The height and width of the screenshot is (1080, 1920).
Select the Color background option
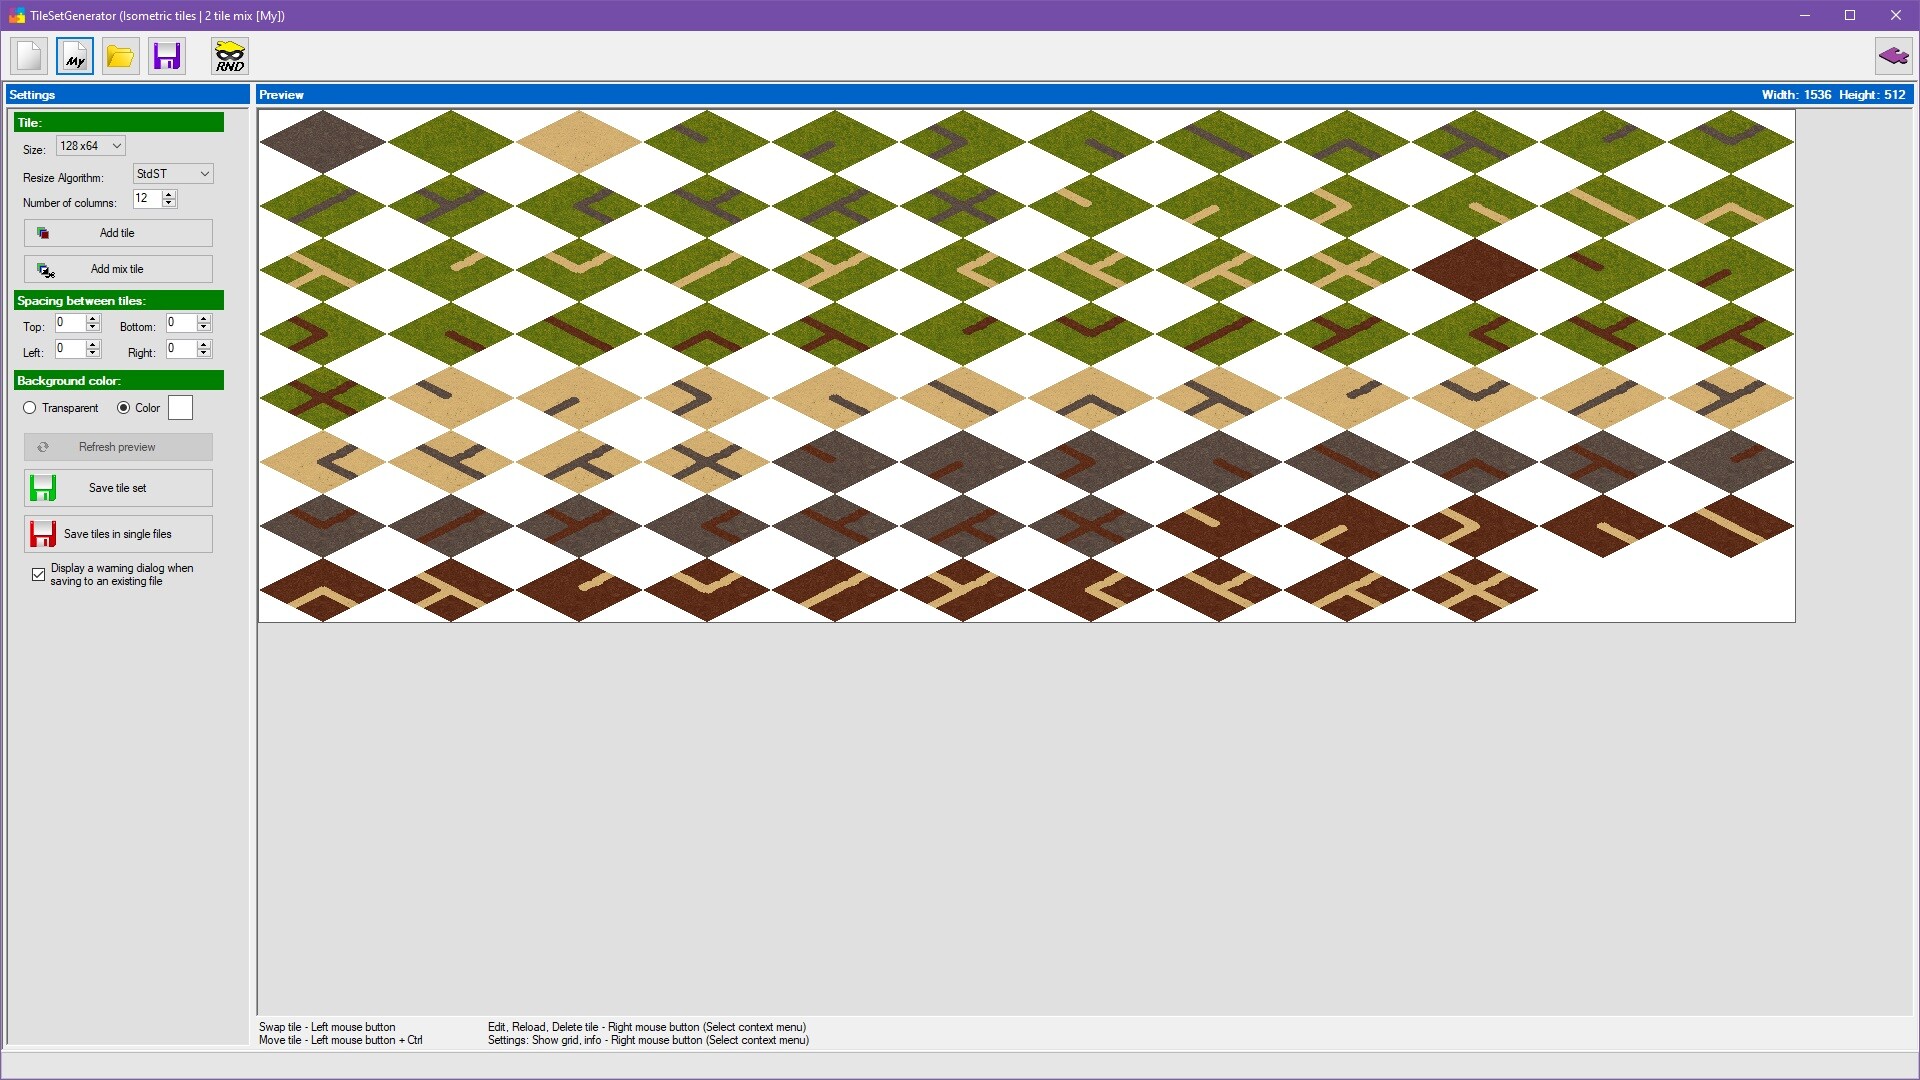pos(123,408)
